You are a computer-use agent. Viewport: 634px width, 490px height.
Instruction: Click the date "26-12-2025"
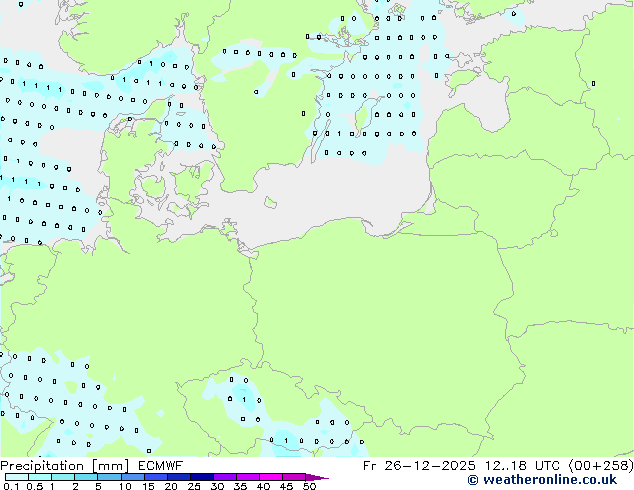tap(430, 466)
